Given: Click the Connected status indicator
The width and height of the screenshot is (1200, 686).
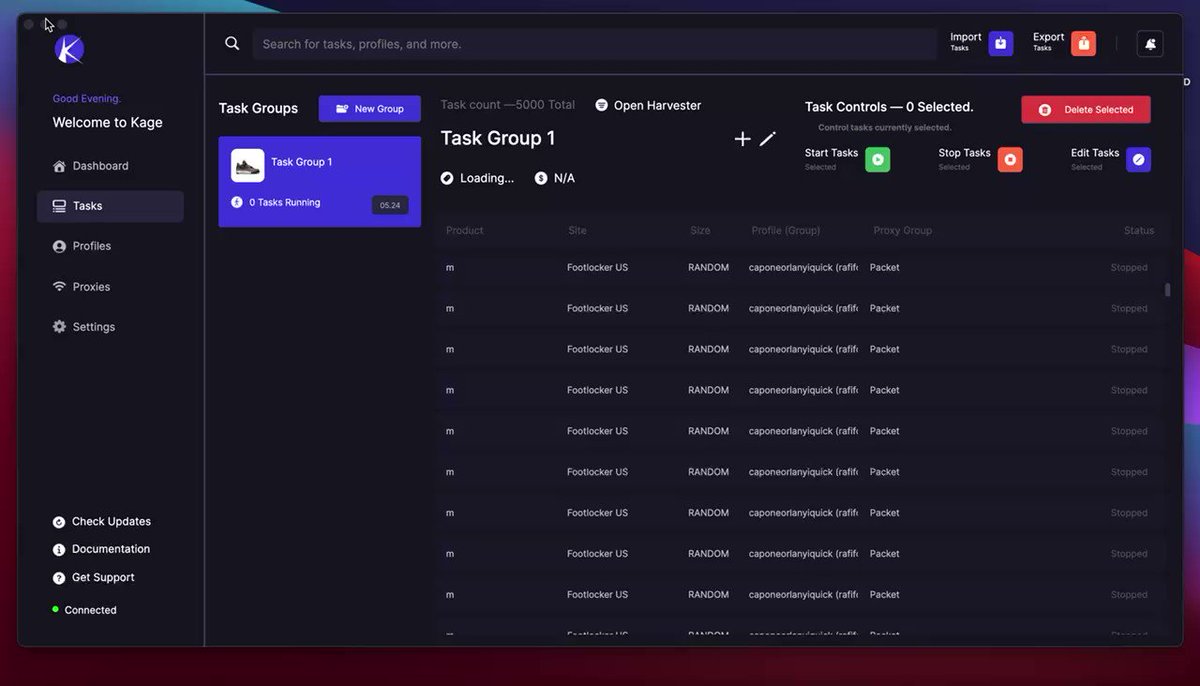Looking at the screenshot, I should (84, 610).
